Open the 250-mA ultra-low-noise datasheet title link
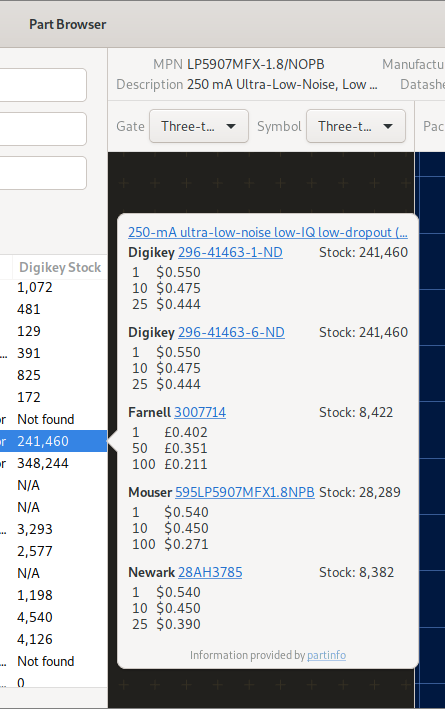This screenshot has width=445, height=709. pos(268,232)
